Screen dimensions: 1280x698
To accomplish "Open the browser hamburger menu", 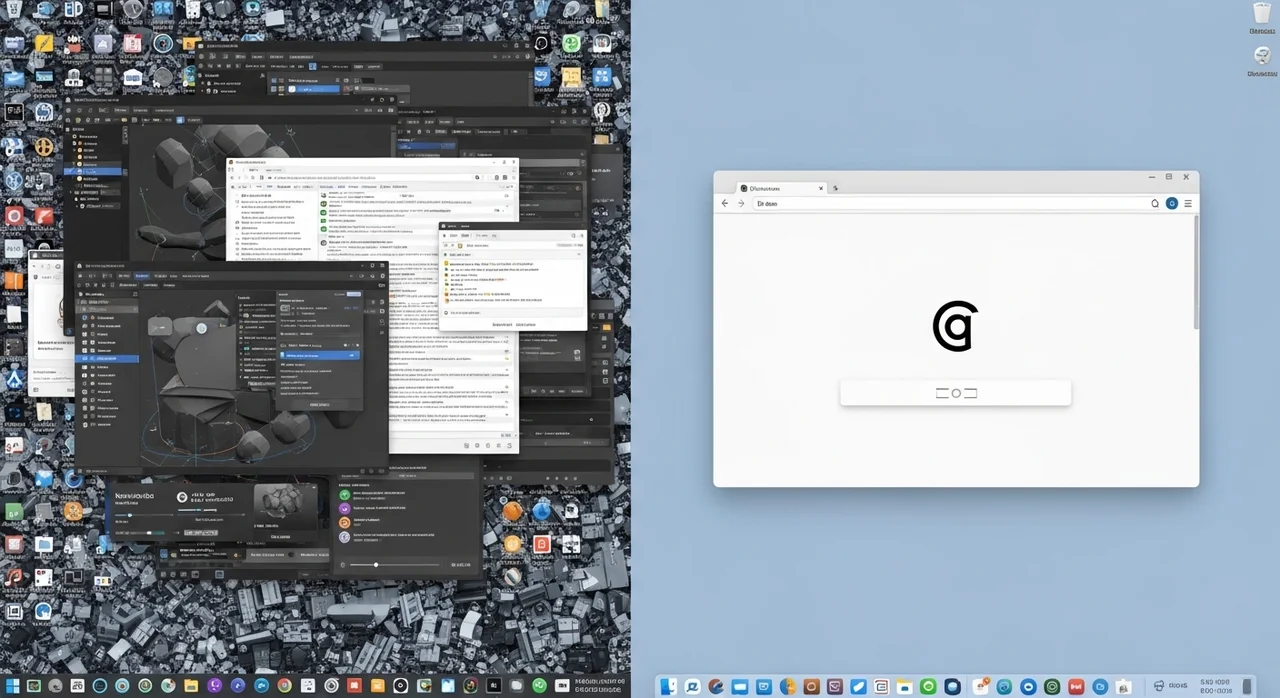I will pos(1188,203).
